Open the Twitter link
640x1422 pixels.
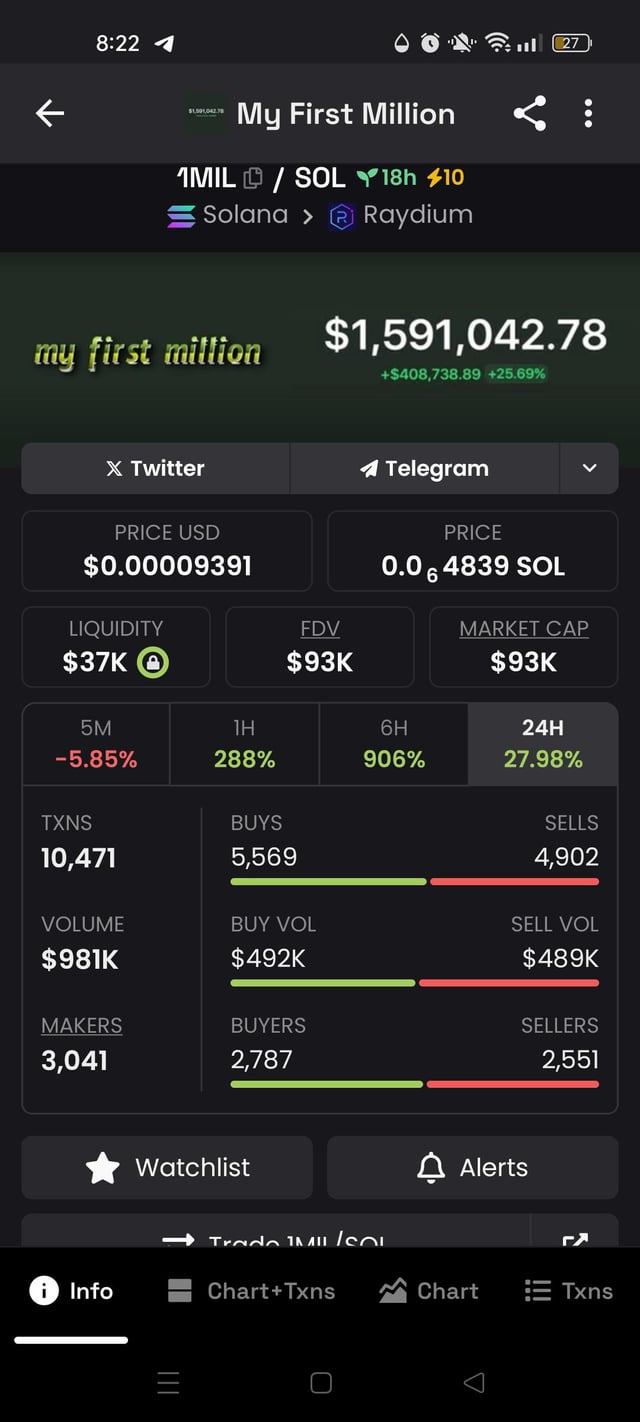point(155,468)
